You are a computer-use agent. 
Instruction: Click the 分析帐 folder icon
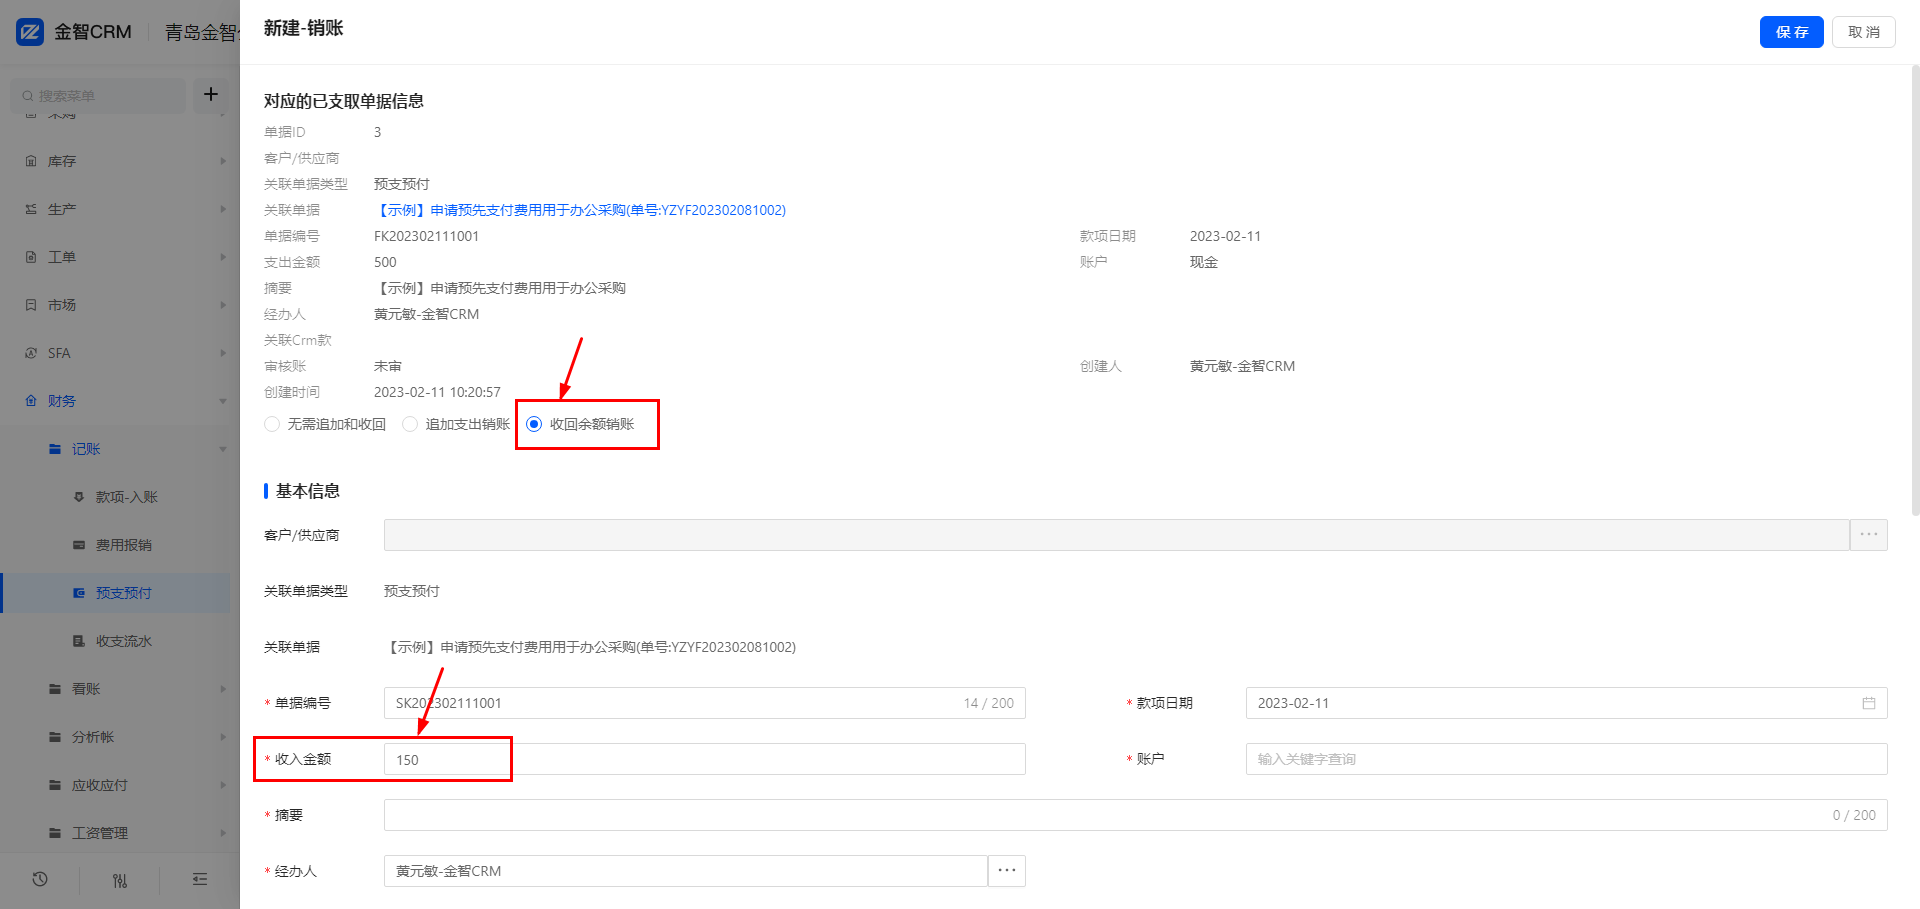click(55, 737)
